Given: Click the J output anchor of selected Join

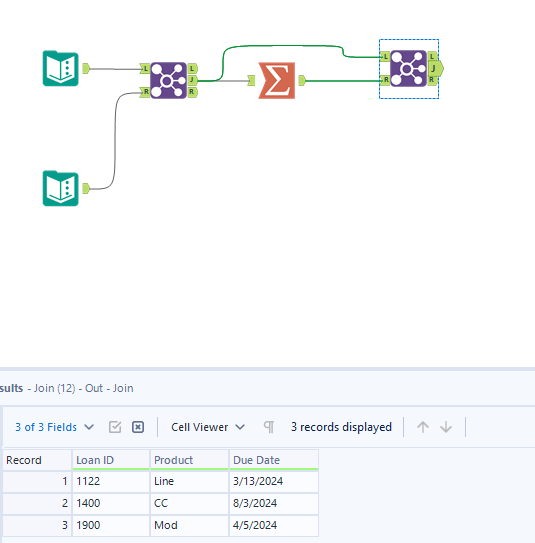Looking at the screenshot, I should pos(436,68).
